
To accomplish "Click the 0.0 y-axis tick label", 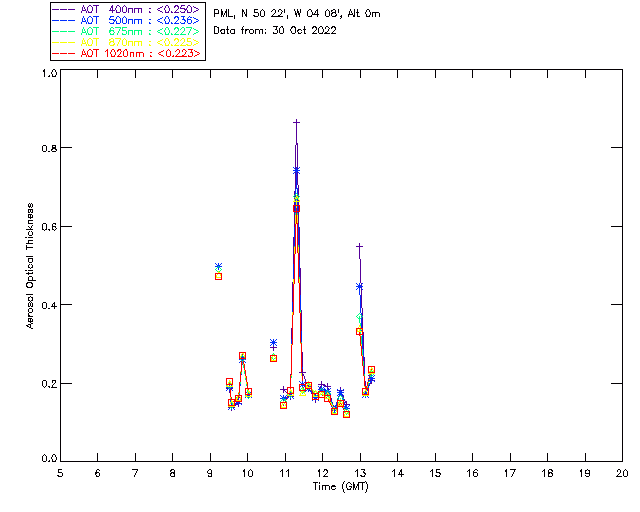I will (49, 458).
